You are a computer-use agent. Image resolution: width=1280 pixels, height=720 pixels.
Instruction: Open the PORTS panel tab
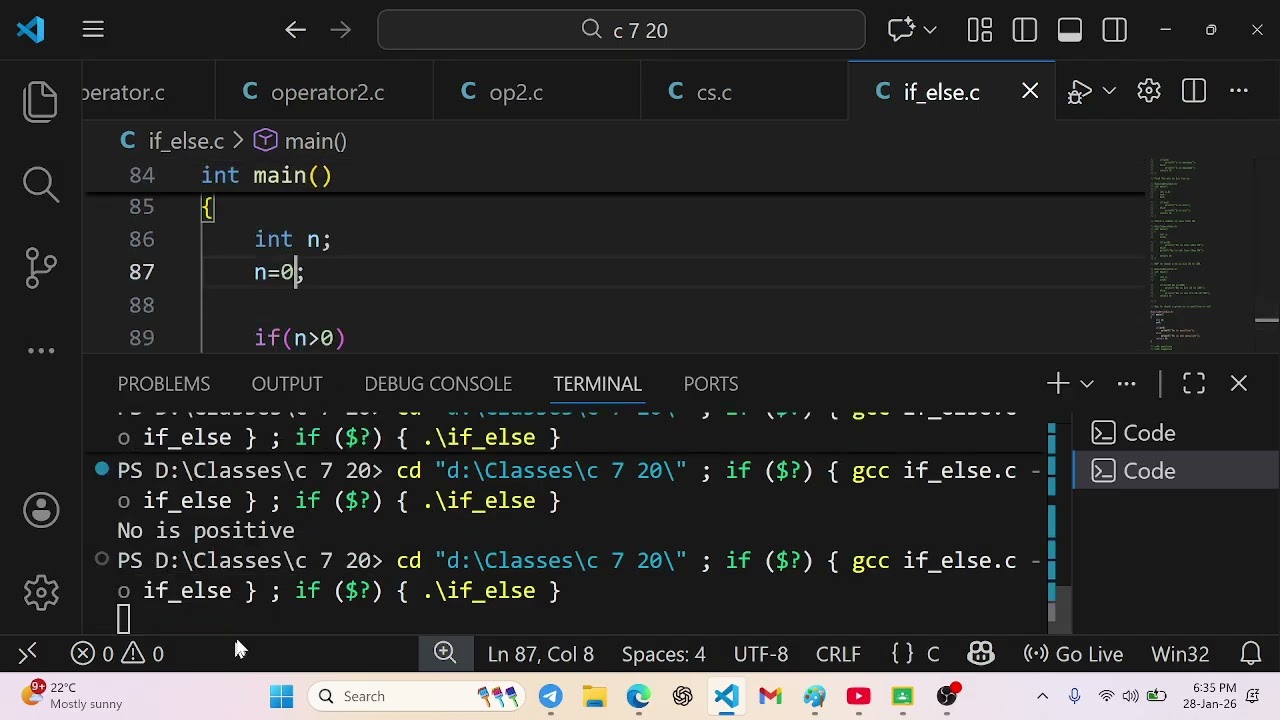[x=711, y=384]
